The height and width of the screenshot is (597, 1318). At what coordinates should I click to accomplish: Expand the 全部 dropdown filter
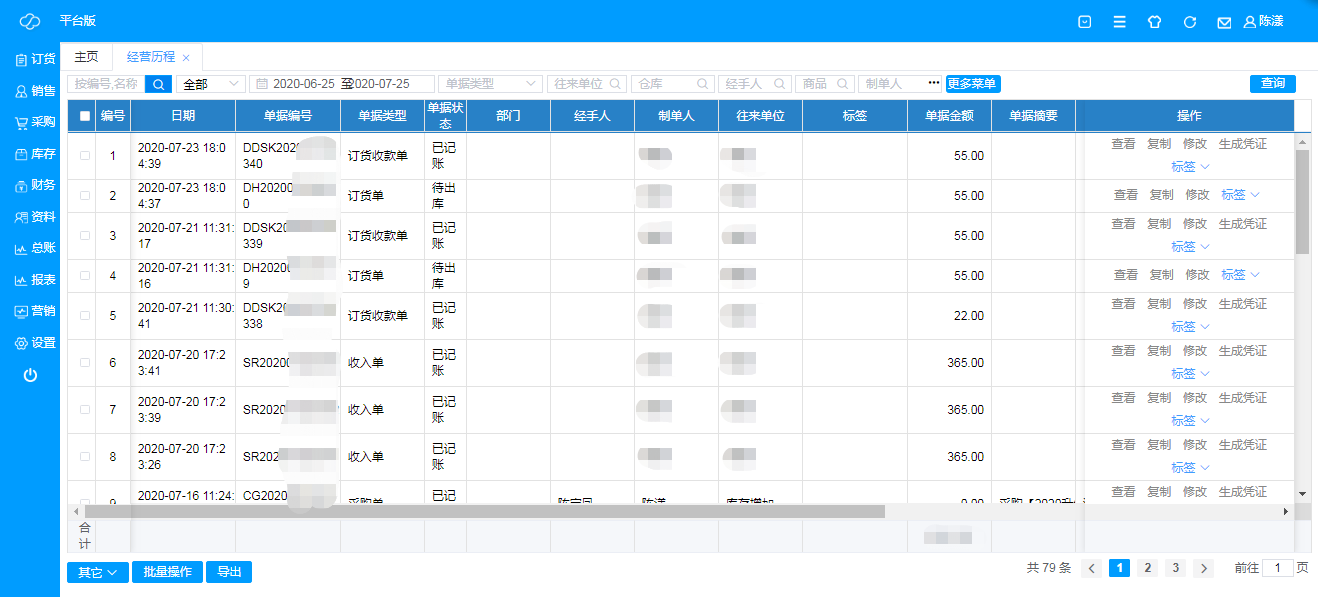pos(210,84)
